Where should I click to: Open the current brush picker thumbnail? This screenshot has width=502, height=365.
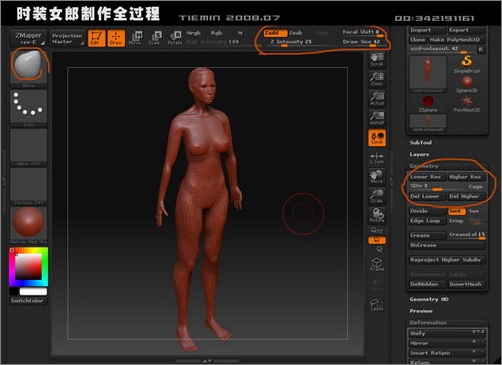tap(28, 67)
